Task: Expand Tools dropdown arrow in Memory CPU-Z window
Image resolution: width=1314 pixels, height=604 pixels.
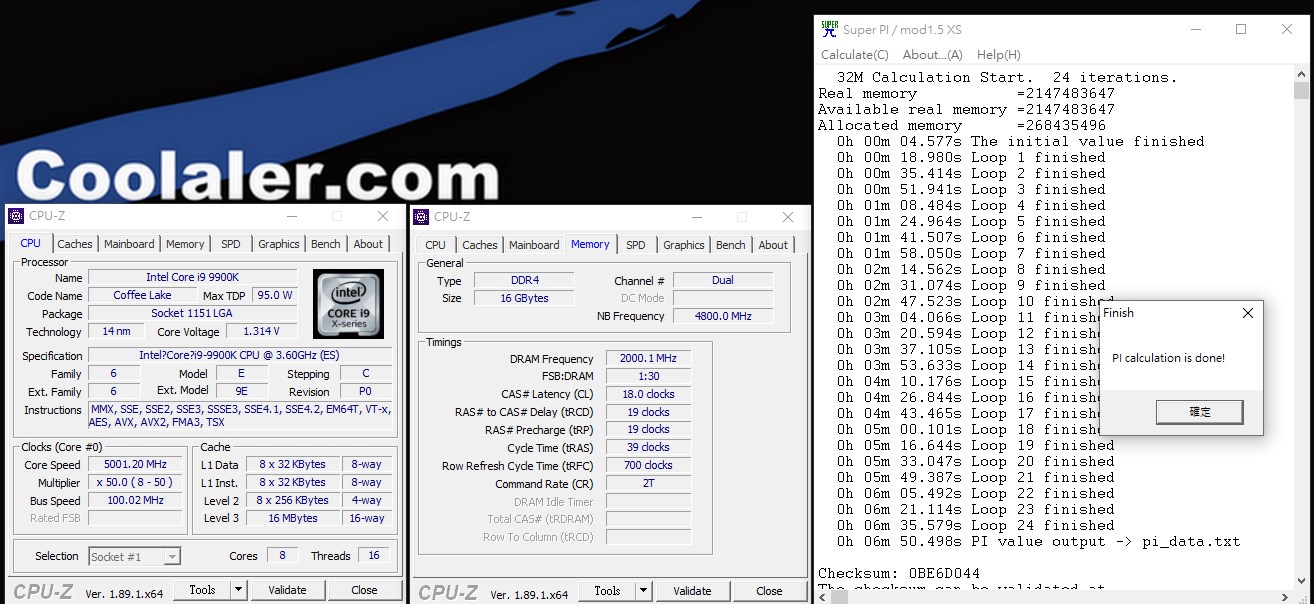Action: click(x=644, y=591)
